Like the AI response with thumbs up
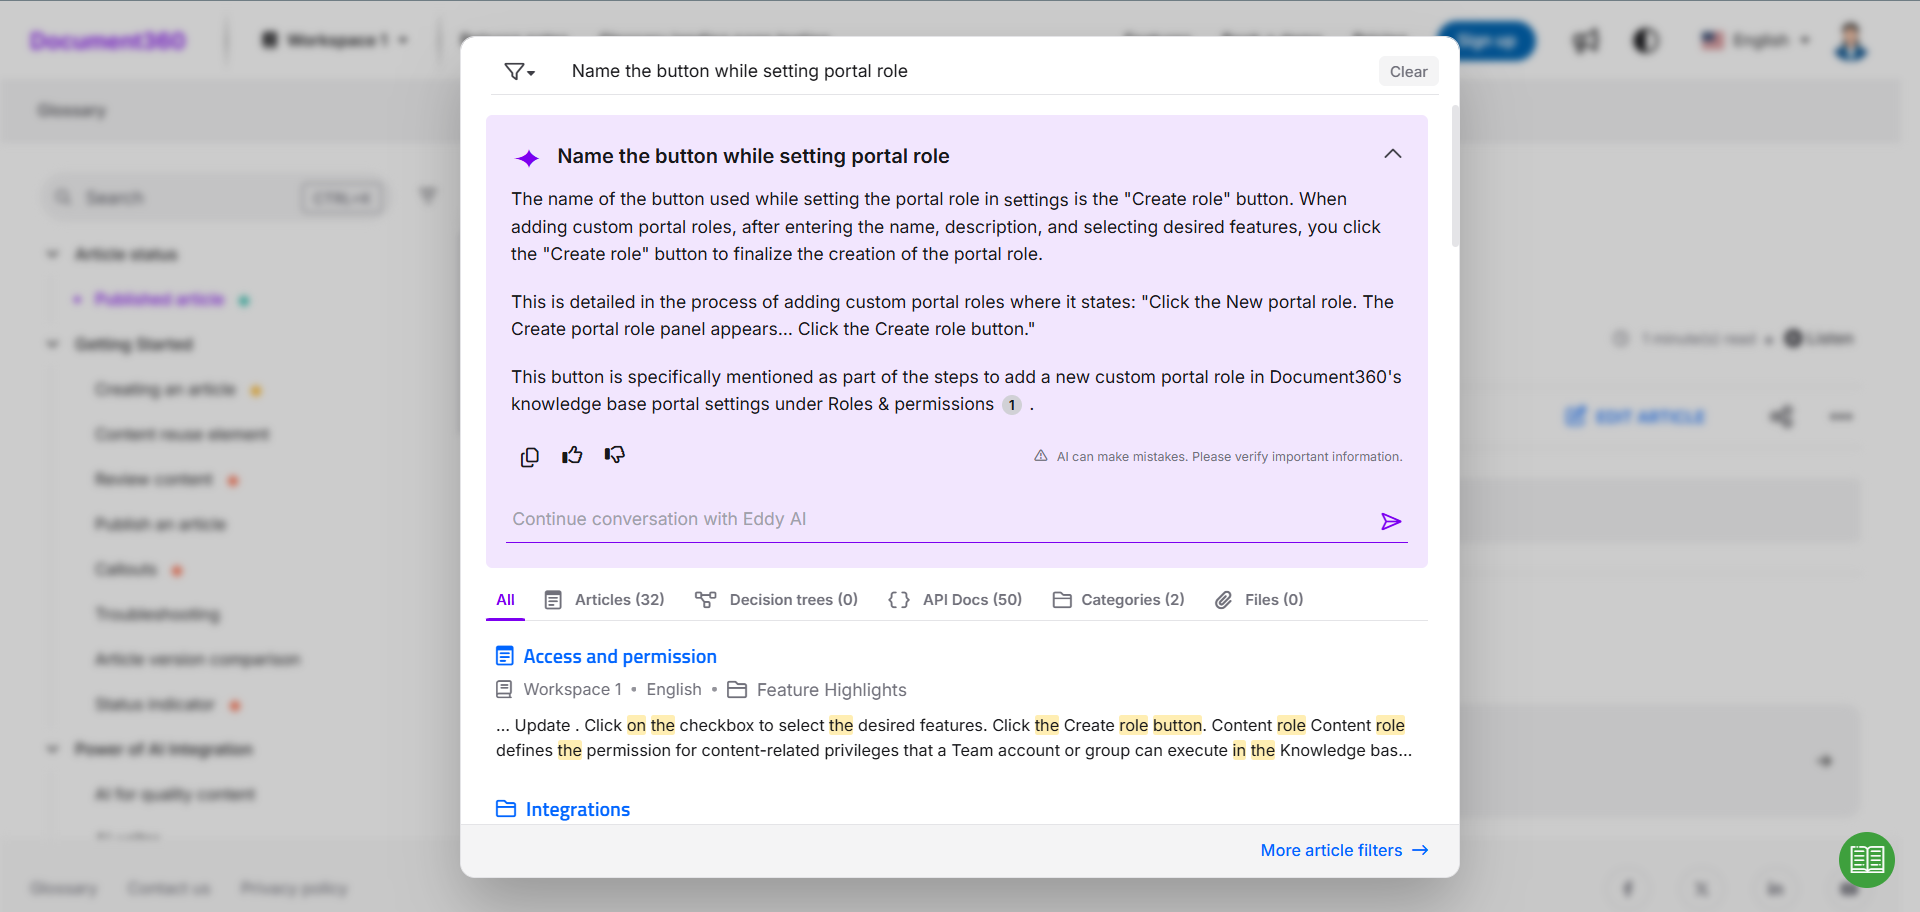 (572, 456)
